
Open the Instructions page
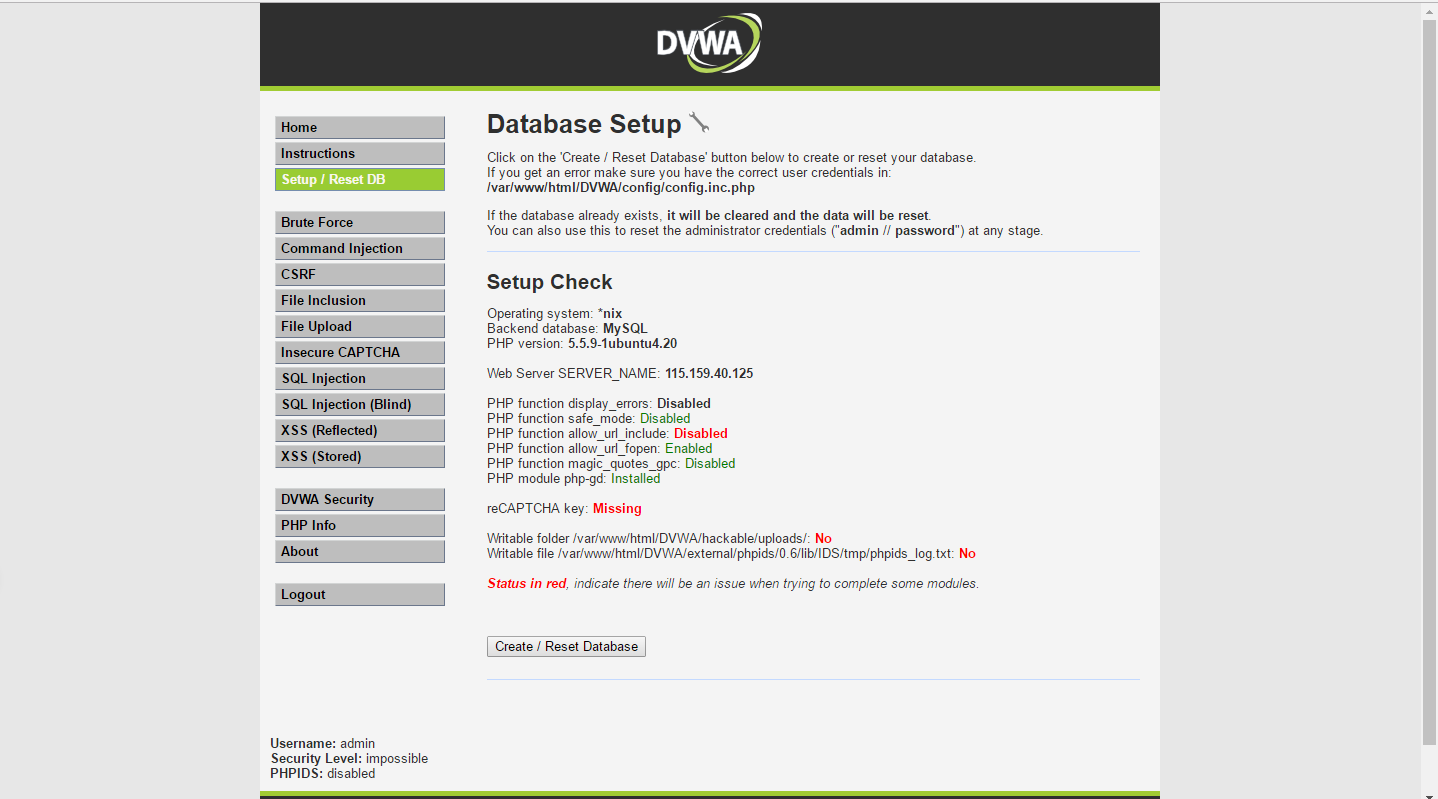[x=360, y=153]
